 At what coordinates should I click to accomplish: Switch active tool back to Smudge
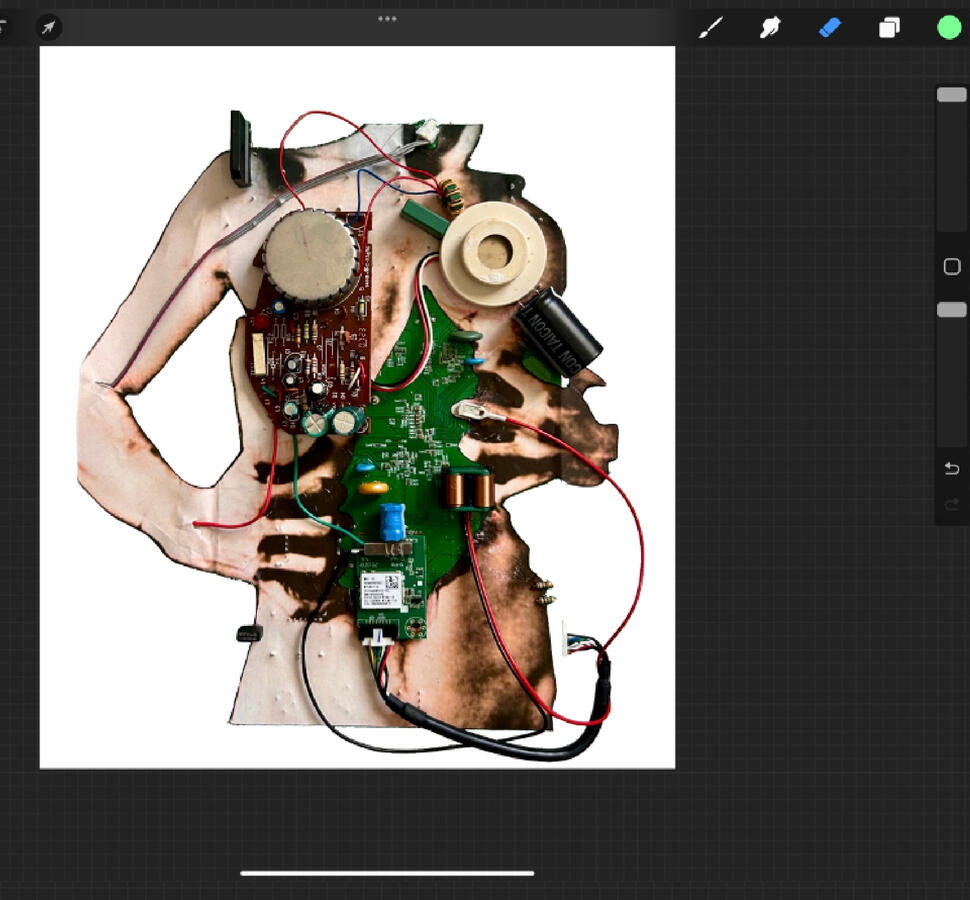pos(770,27)
